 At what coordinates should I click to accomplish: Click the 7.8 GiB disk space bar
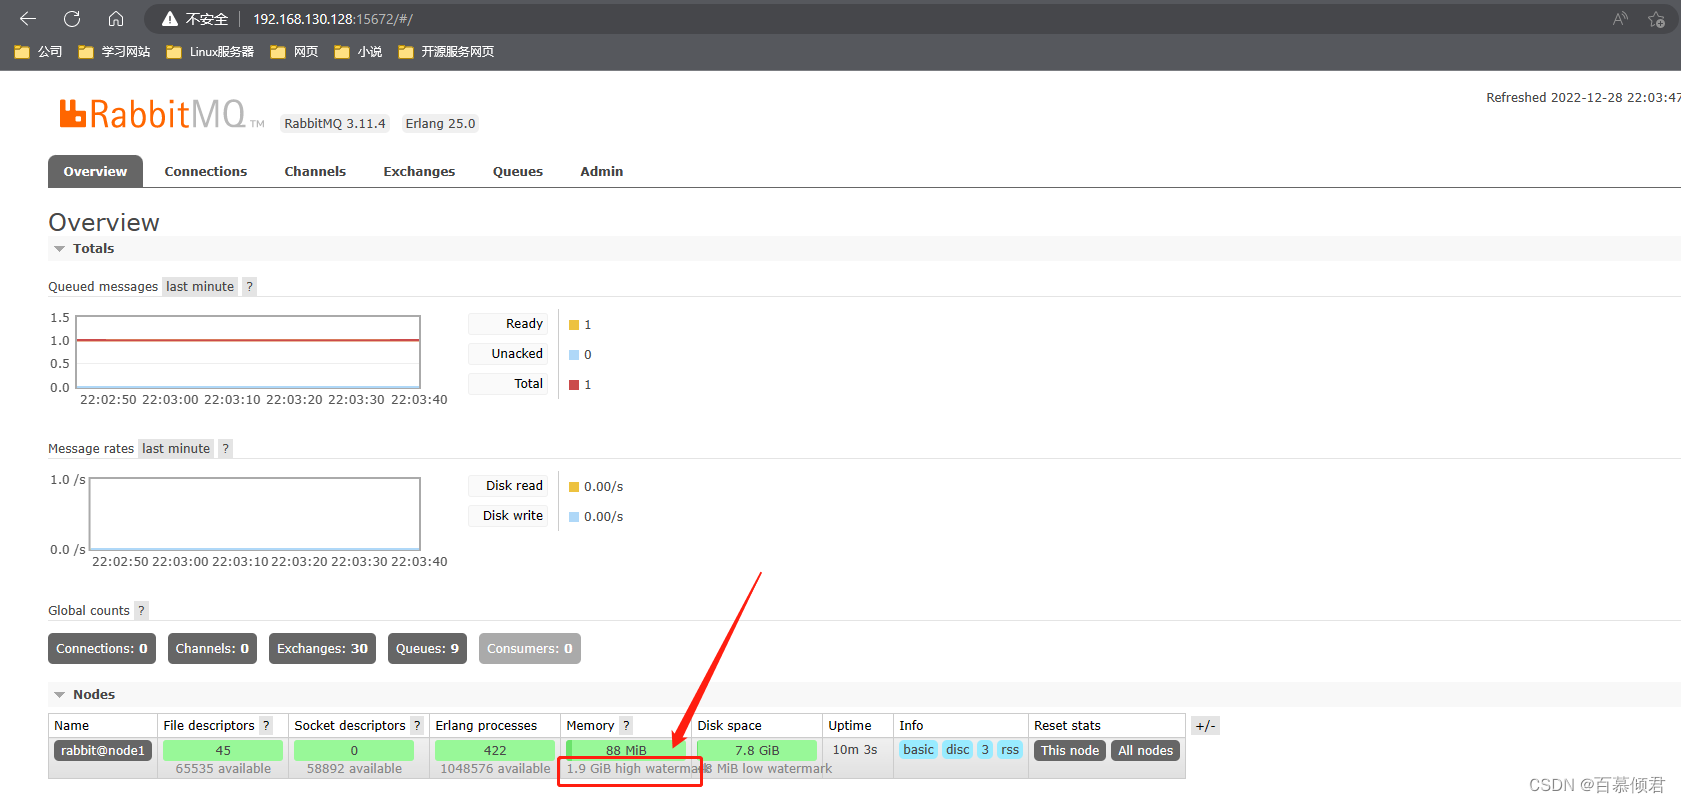click(x=757, y=750)
